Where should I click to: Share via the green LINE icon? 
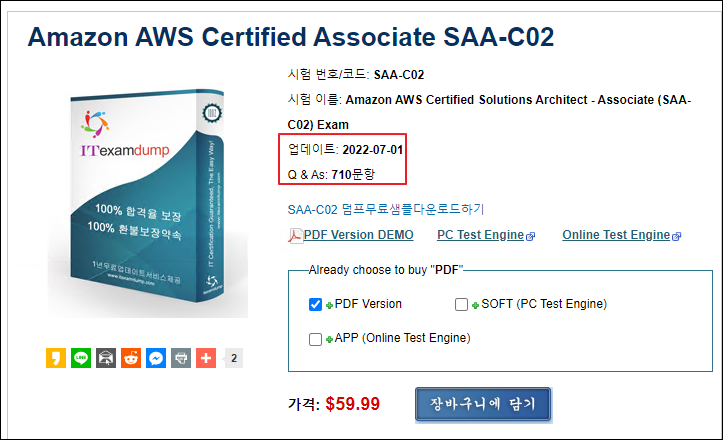pyautogui.click(x=81, y=358)
